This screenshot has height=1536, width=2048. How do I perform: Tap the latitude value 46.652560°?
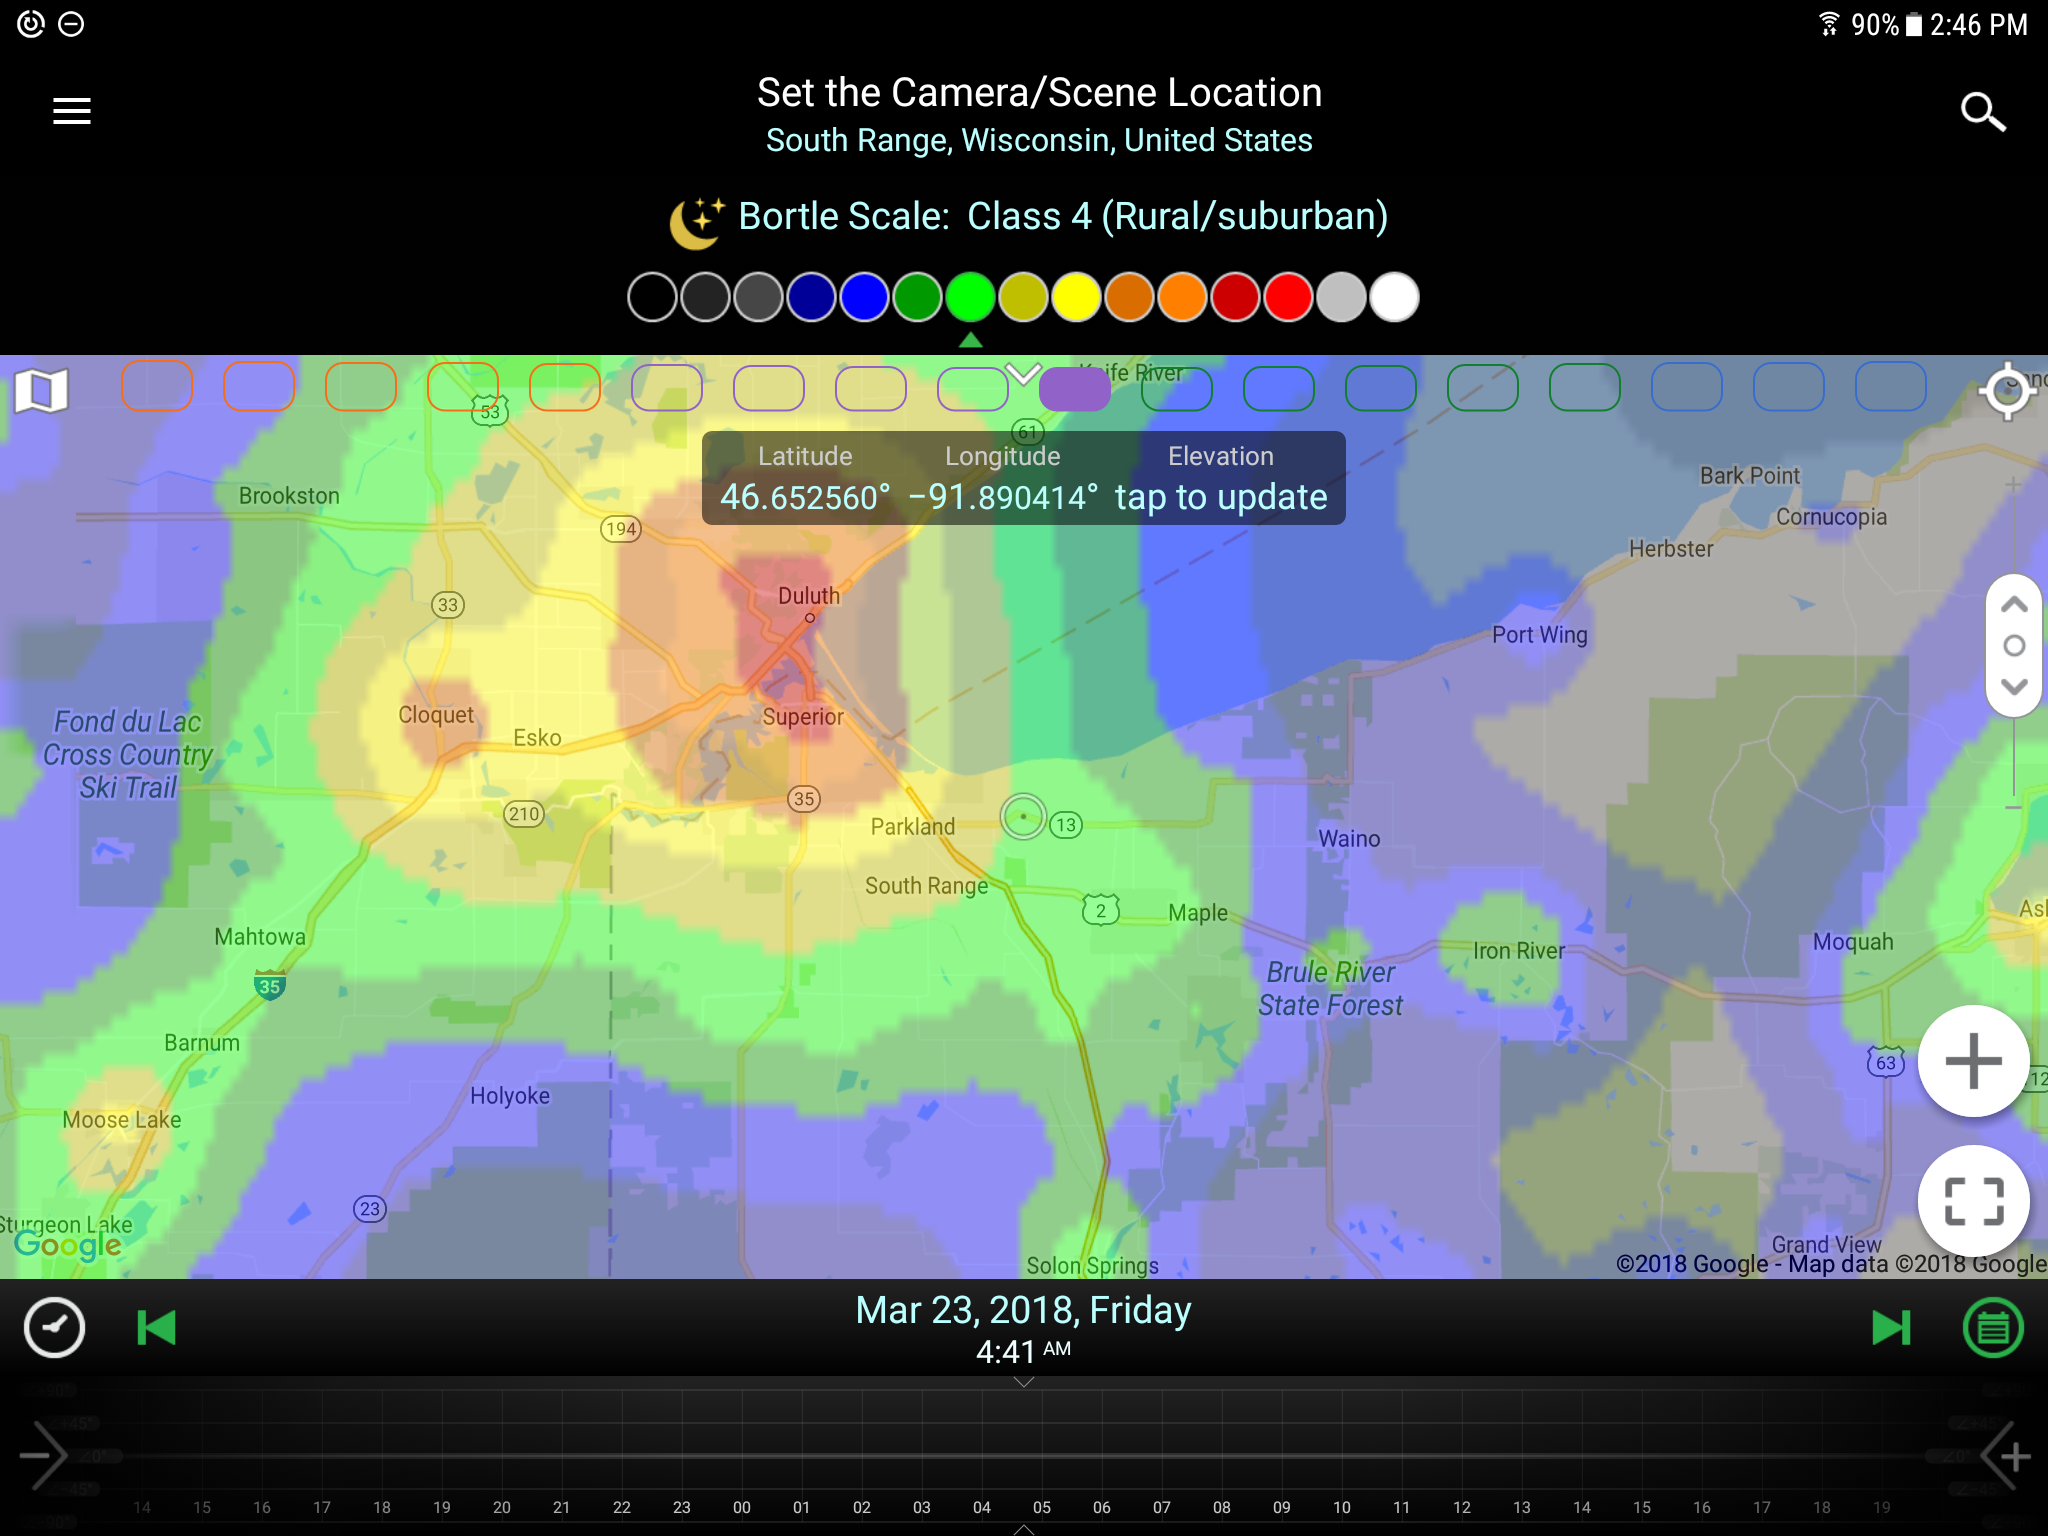click(x=805, y=497)
